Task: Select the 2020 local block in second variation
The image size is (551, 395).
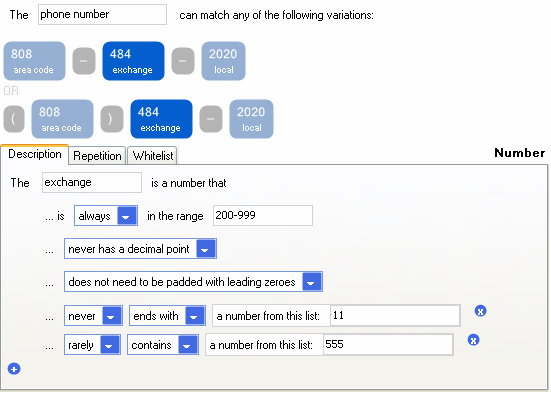Action: tap(251, 119)
